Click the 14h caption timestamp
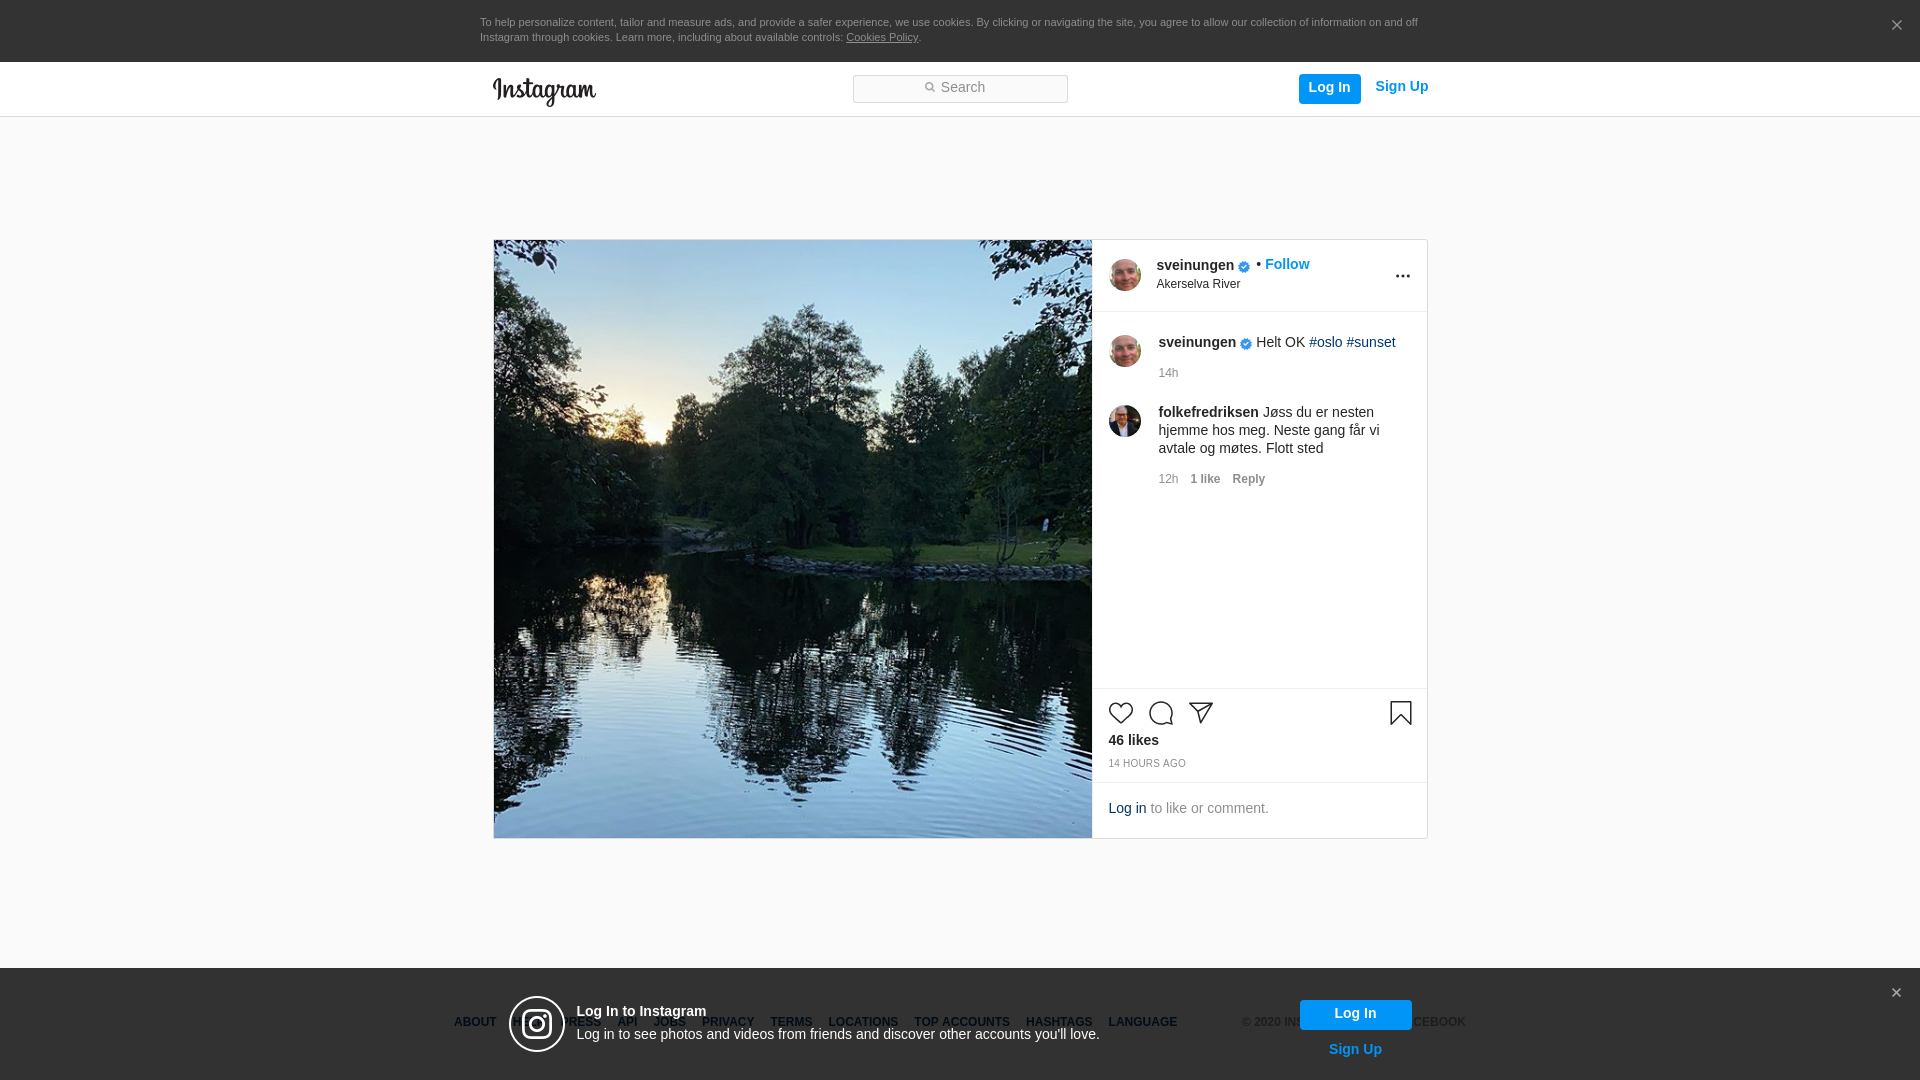This screenshot has height=1080, width=1920. [x=1168, y=373]
